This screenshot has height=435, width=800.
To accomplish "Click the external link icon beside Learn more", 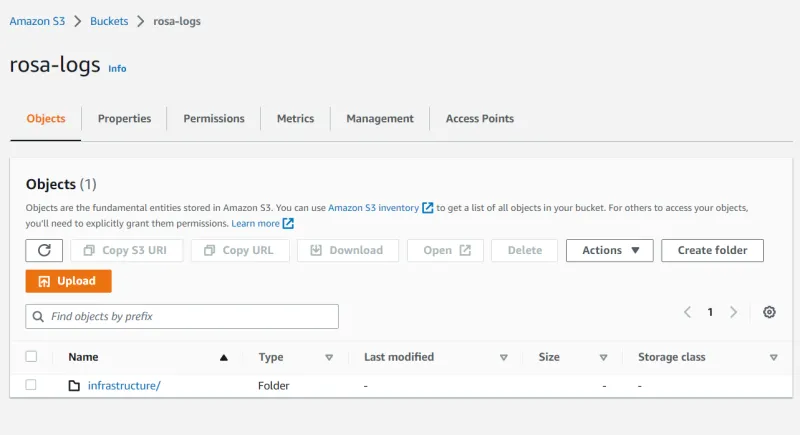I will coord(288,223).
